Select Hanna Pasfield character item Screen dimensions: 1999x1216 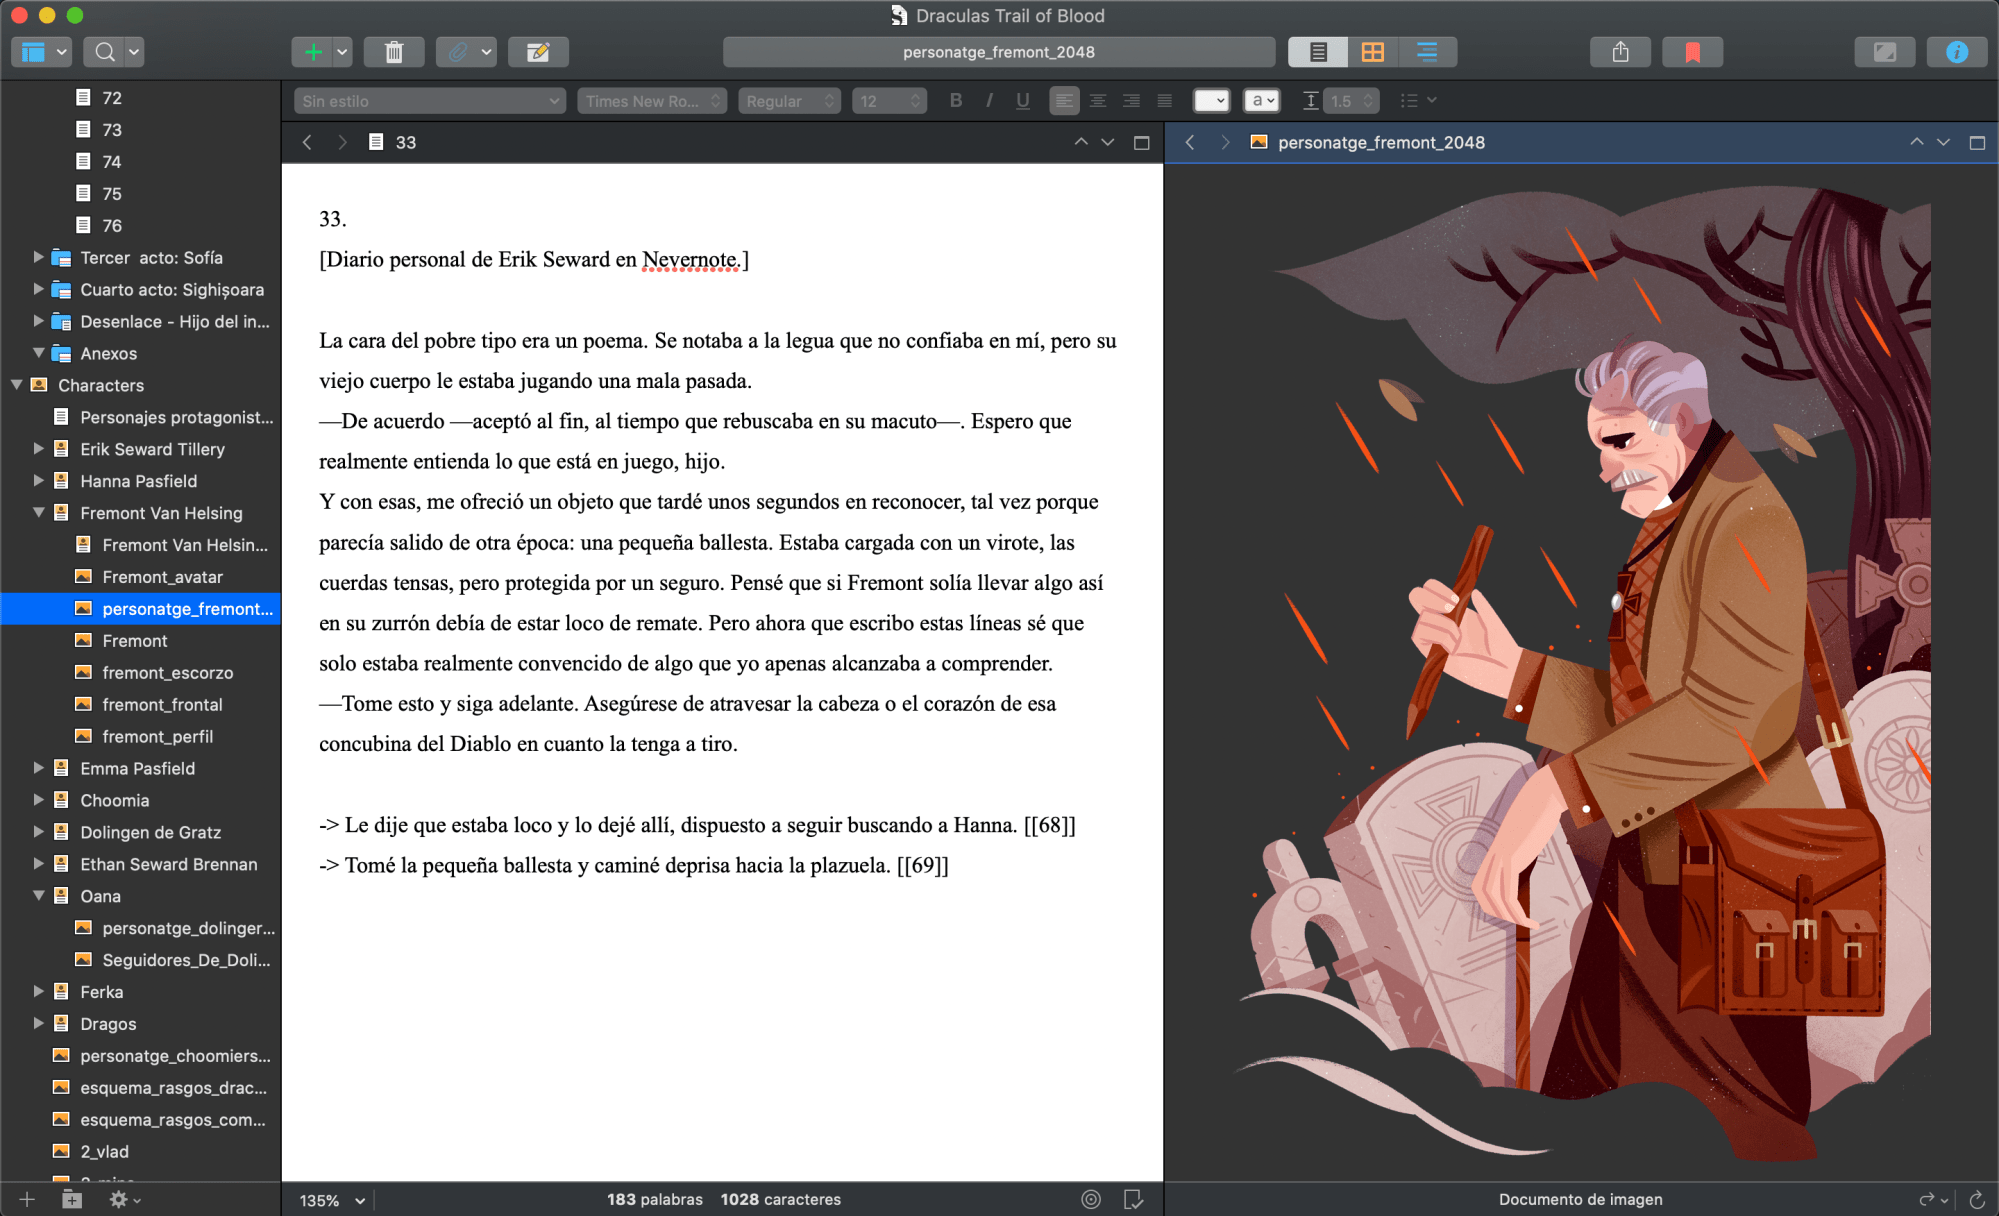tap(138, 481)
